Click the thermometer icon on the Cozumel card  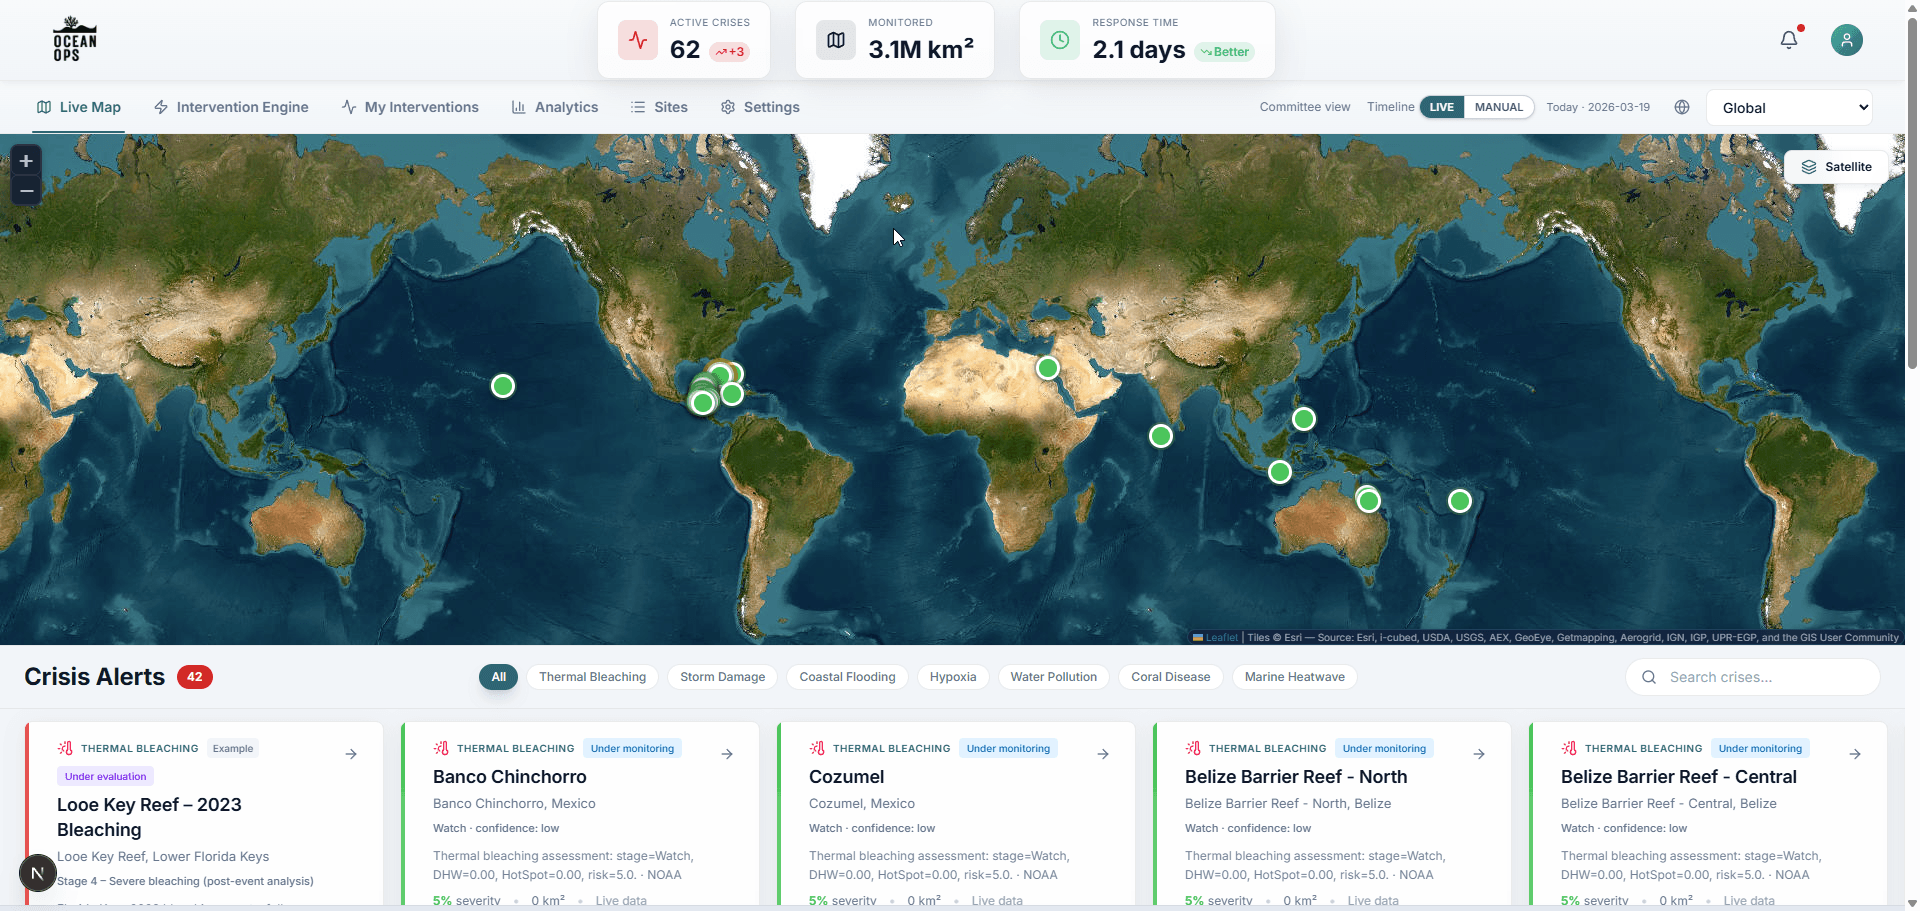[x=818, y=748]
